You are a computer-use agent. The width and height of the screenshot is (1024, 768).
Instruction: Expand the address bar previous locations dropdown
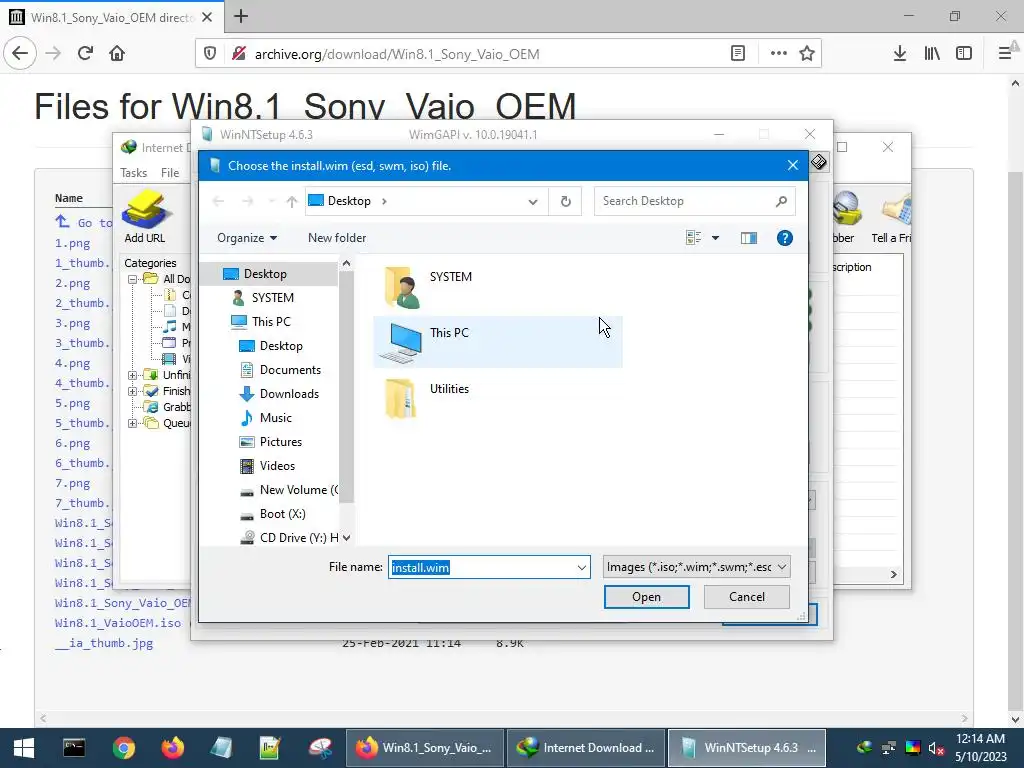click(x=533, y=202)
